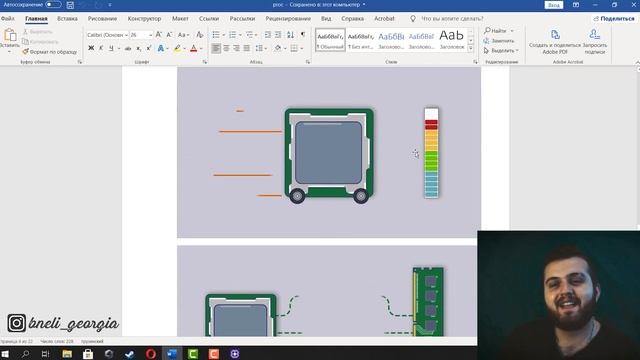Toggle underline (Ч) formatting
640x360 pixels.
(111, 49)
